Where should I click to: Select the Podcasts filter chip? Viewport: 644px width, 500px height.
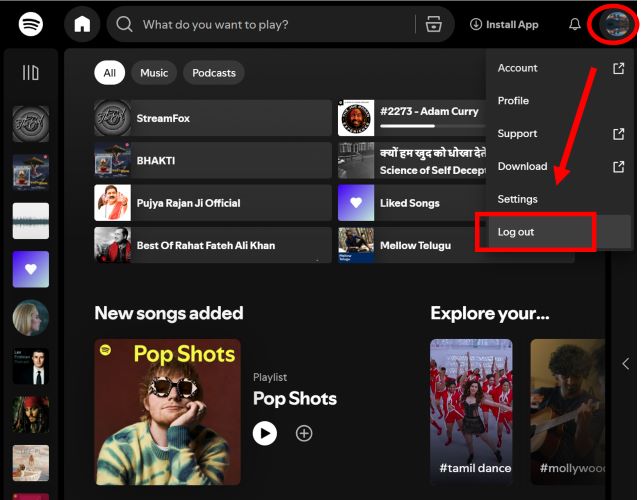click(214, 73)
